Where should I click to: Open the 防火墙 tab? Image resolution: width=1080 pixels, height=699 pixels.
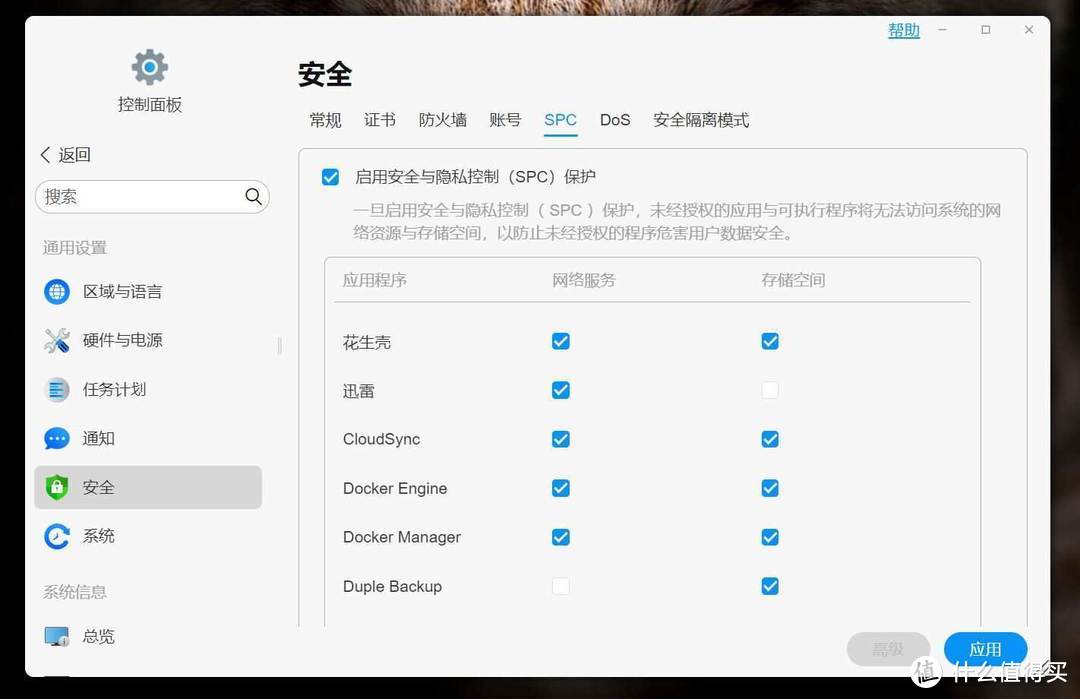pos(442,121)
